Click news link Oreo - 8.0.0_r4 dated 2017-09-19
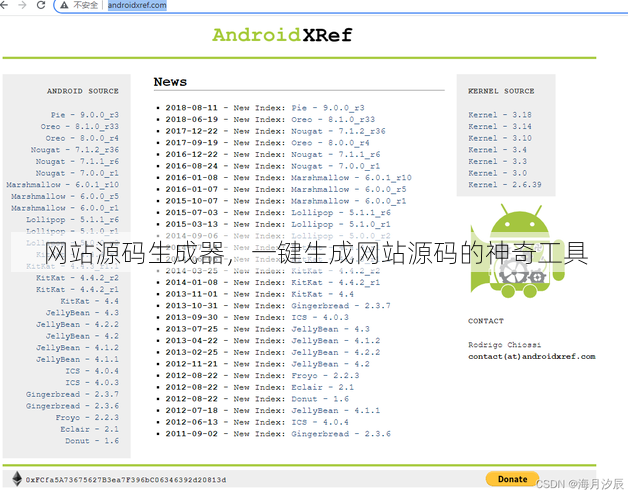The width and height of the screenshot is (628, 490). [330, 142]
